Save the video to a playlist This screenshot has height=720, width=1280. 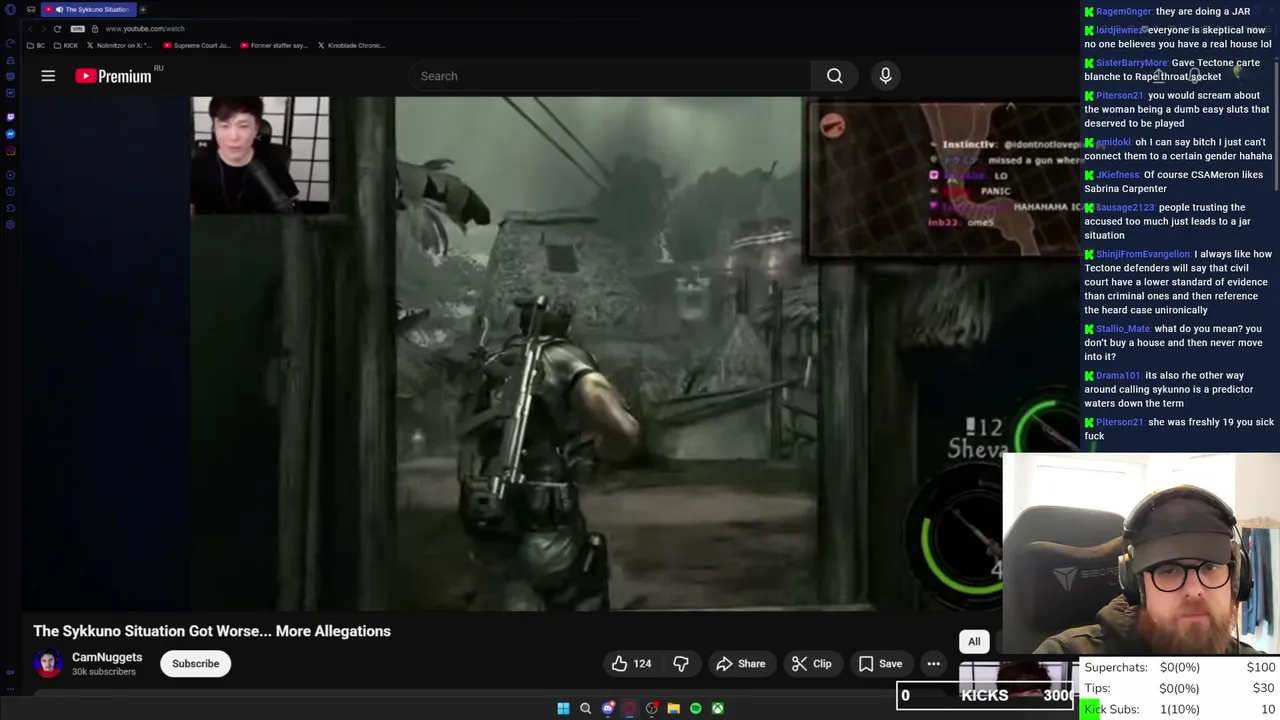coord(880,664)
